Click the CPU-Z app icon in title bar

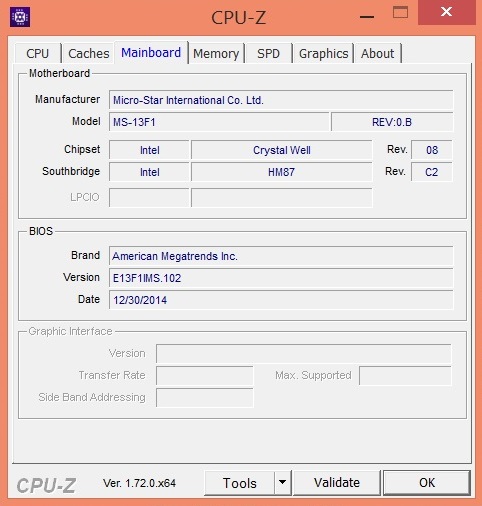[x=20, y=17]
